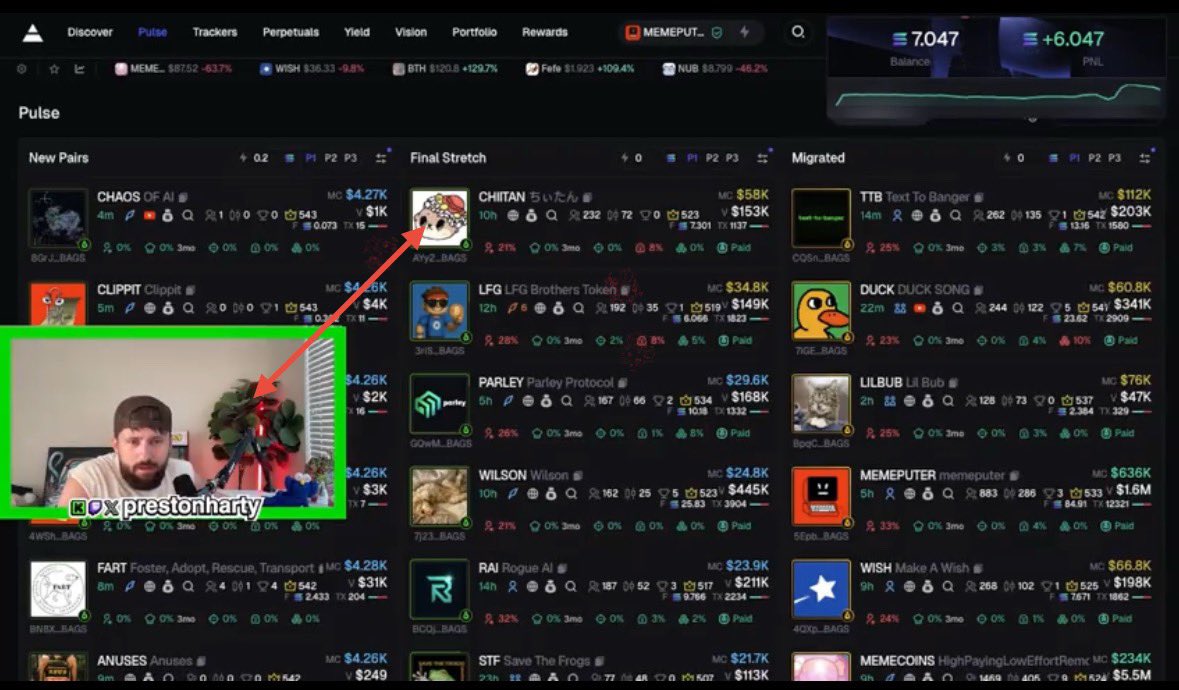Click the Axiom triangle logo
This screenshot has width=1179, height=690.
(32, 32)
